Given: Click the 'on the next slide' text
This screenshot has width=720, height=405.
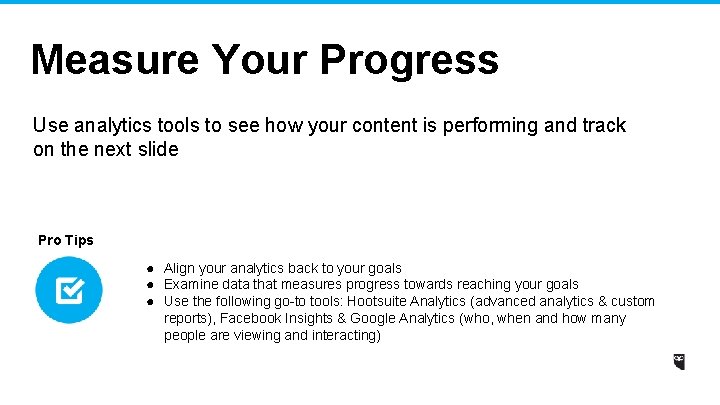Looking at the screenshot, I should [x=105, y=149].
